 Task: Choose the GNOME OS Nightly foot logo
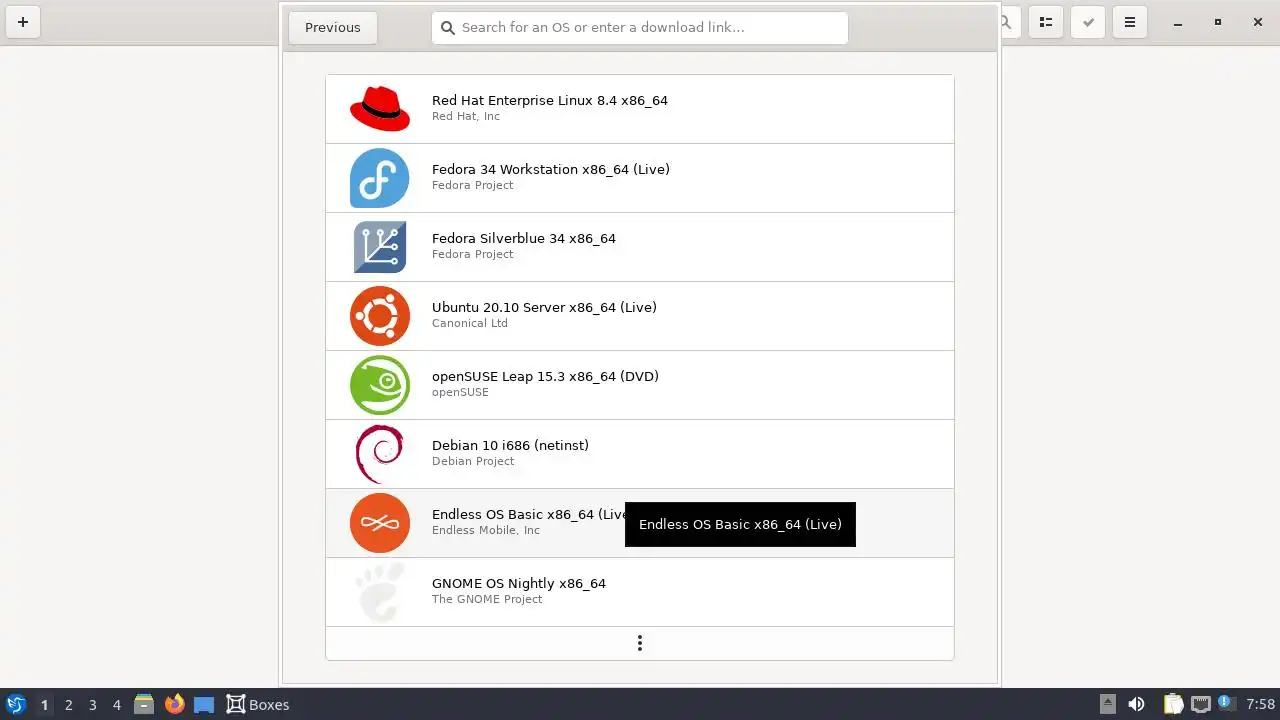click(x=380, y=592)
